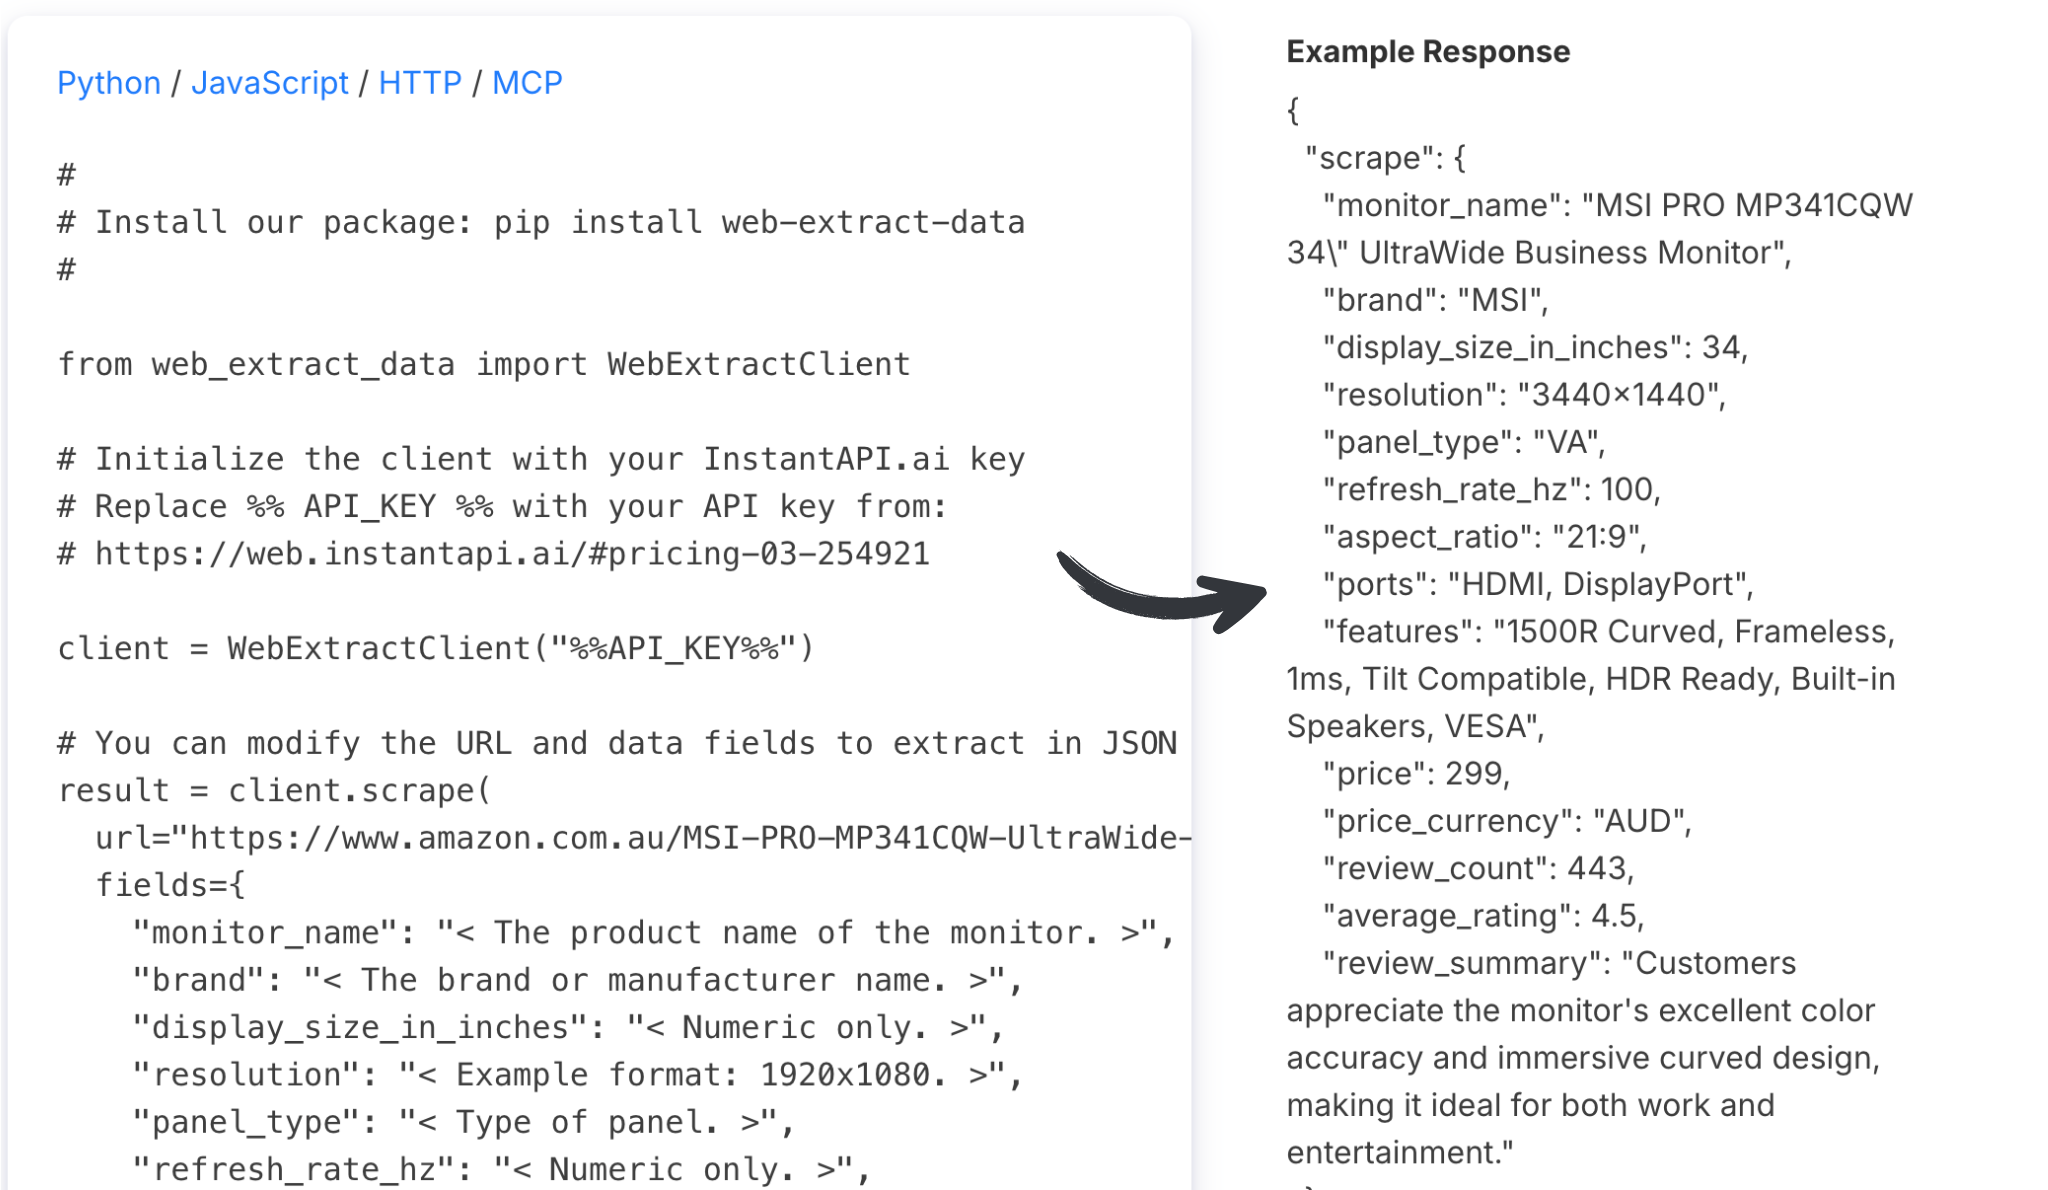Click the %%API_KEY%% client initialization line
2048x1190 pixels.
click(436, 648)
